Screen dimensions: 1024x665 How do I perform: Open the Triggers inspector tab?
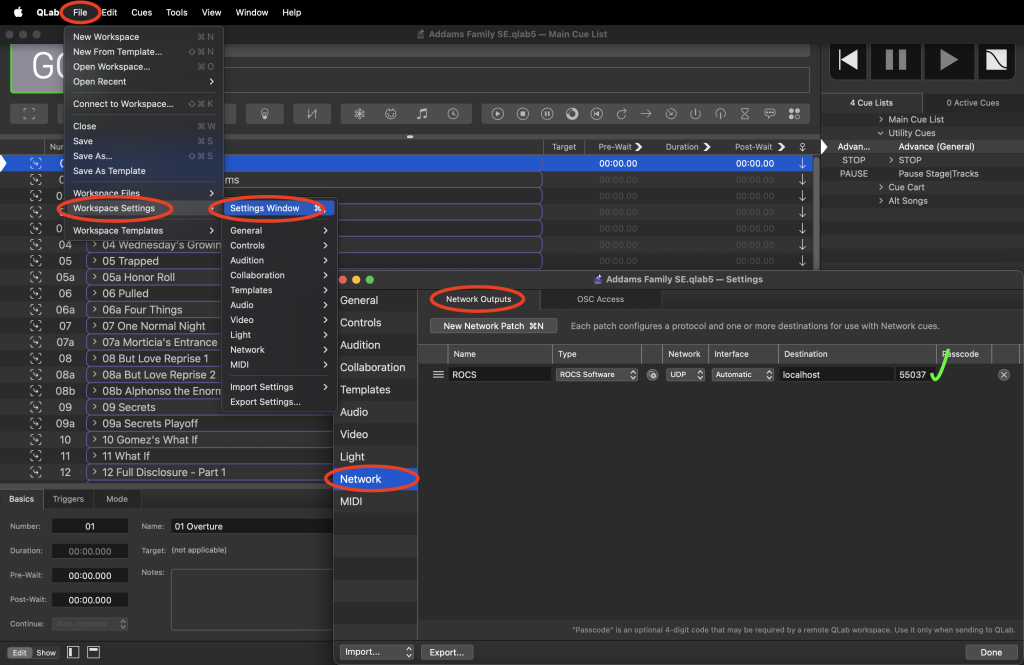click(69, 499)
